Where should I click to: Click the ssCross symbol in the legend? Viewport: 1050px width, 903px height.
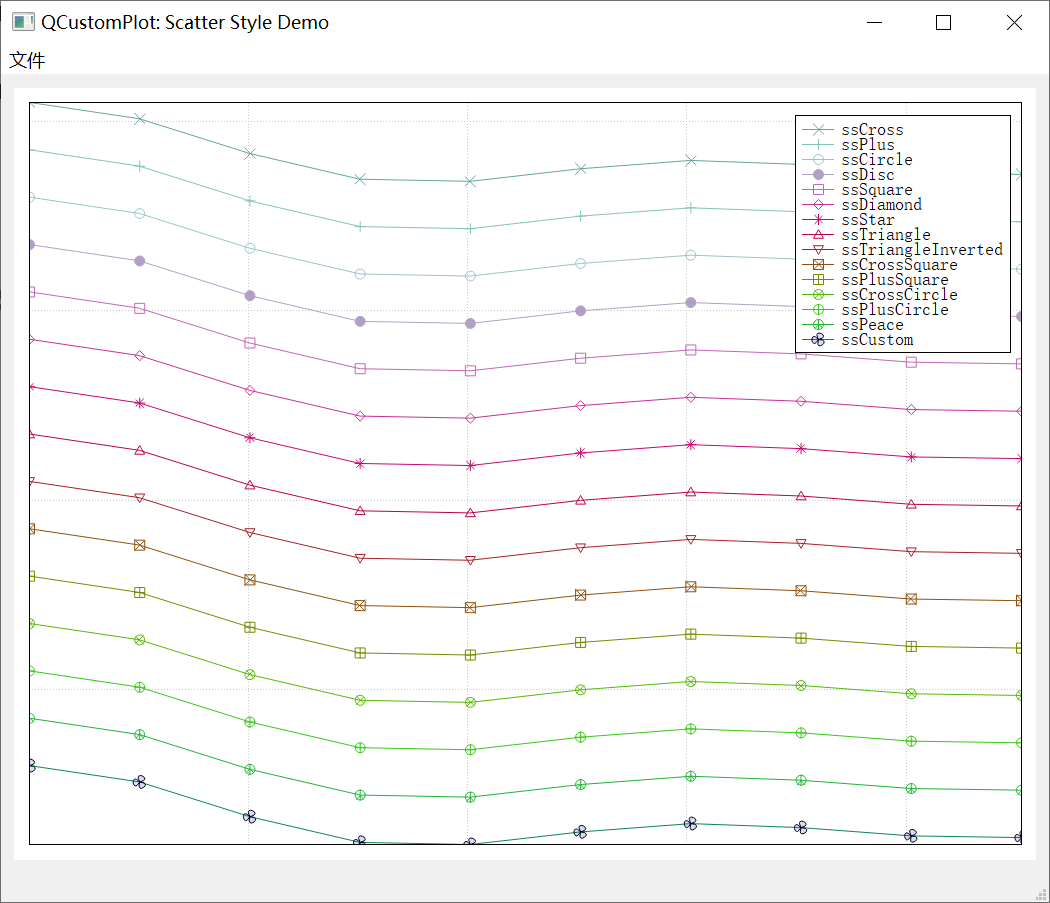click(x=816, y=130)
